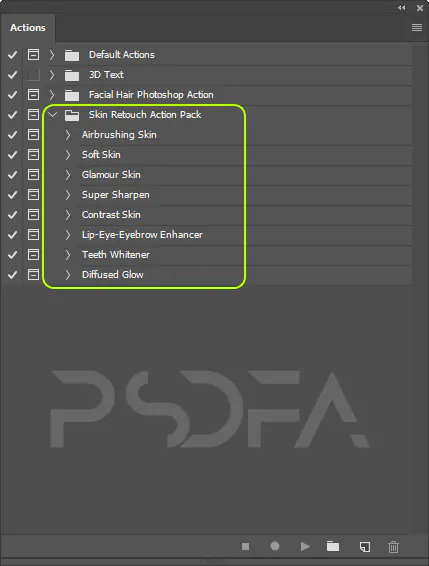Start recording with the Begin recording button
The height and width of the screenshot is (566, 429).
pos(275,546)
